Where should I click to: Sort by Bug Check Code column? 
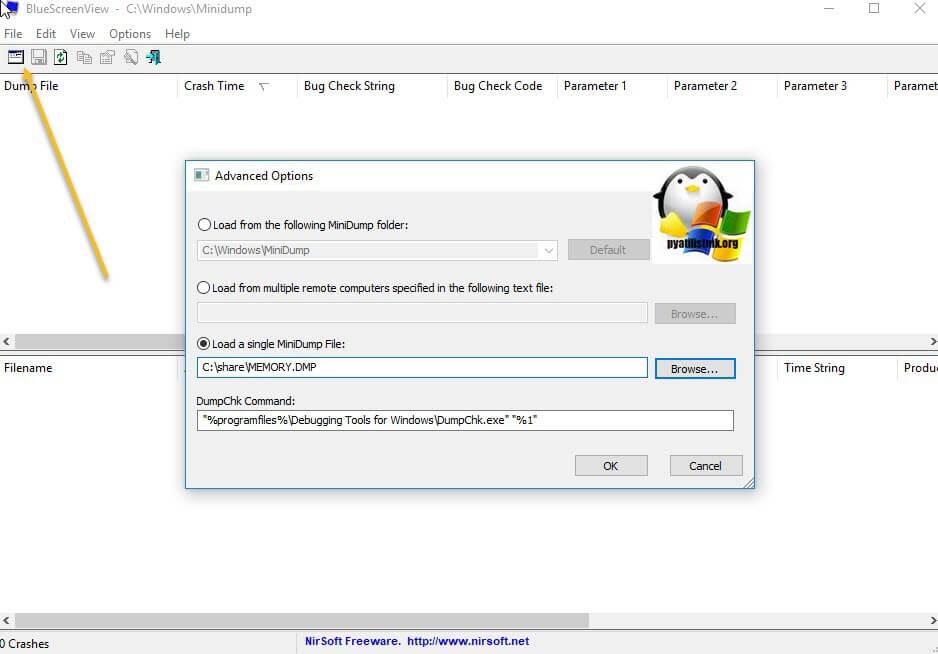(501, 86)
